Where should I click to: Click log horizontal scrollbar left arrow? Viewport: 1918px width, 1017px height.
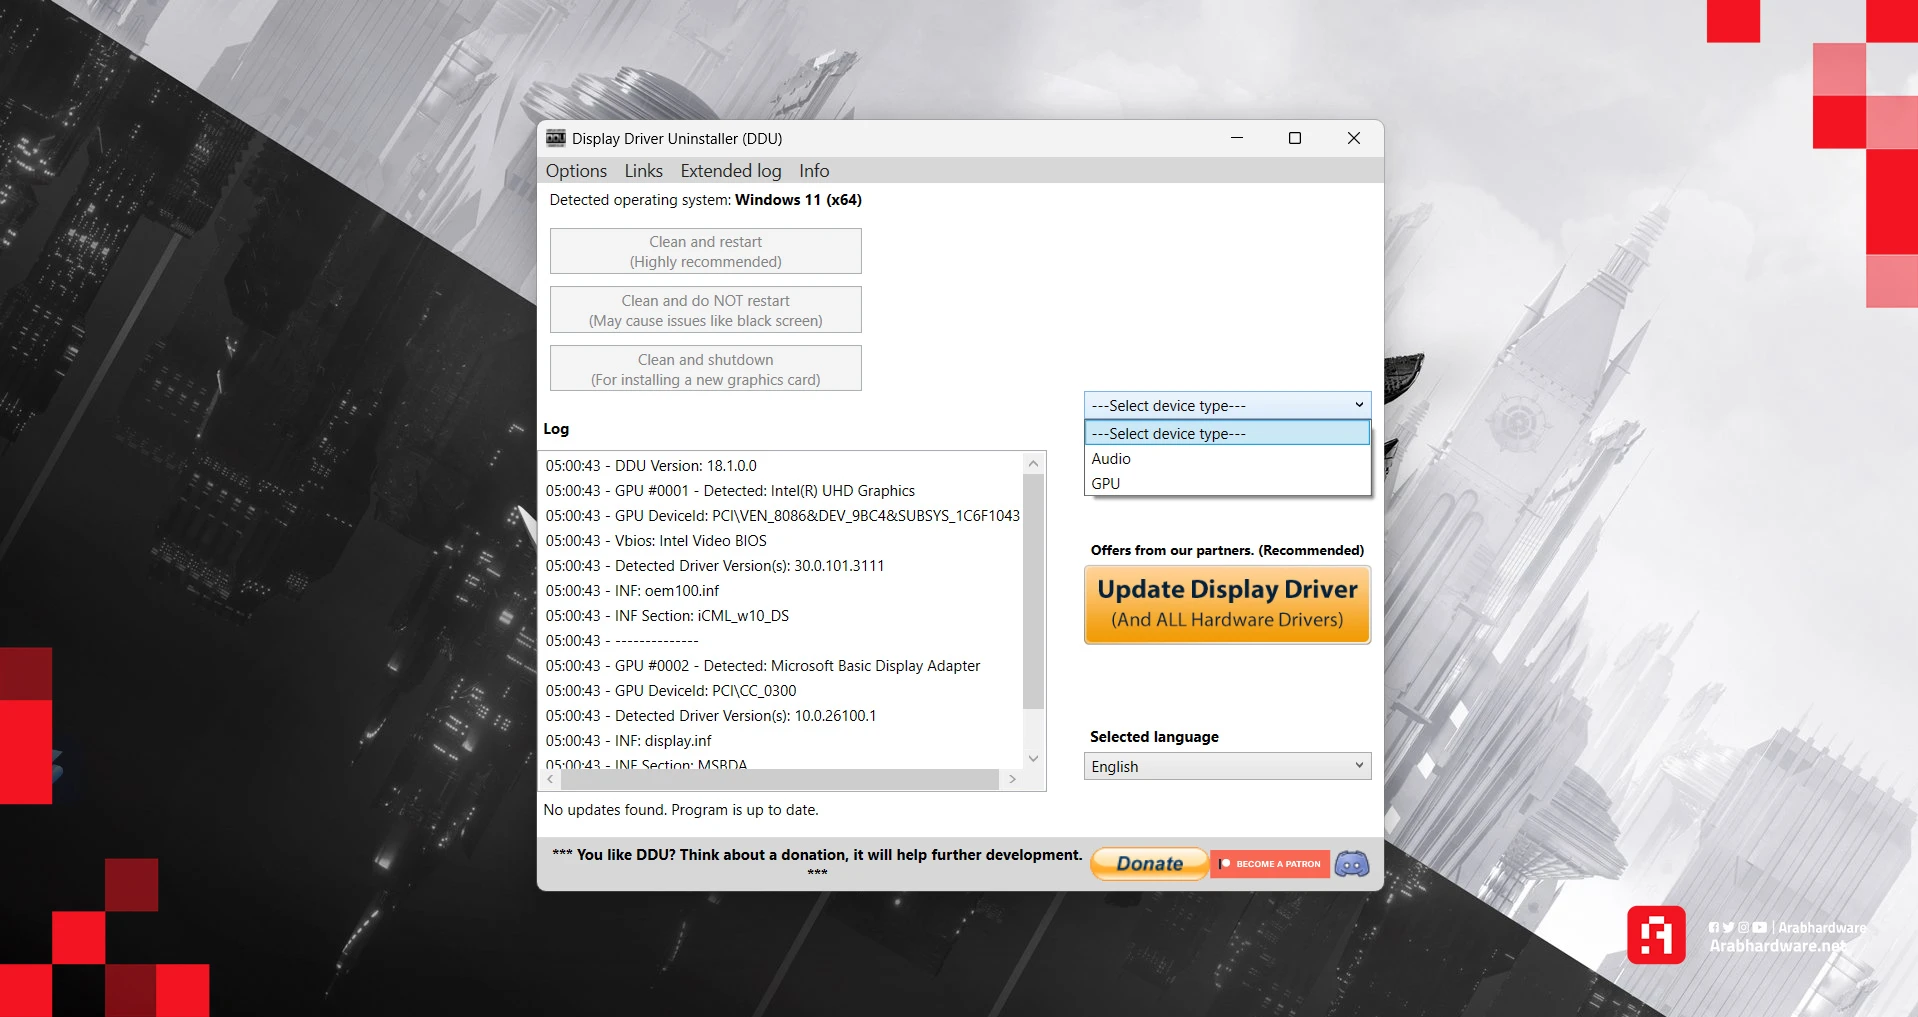tap(550, 779)
